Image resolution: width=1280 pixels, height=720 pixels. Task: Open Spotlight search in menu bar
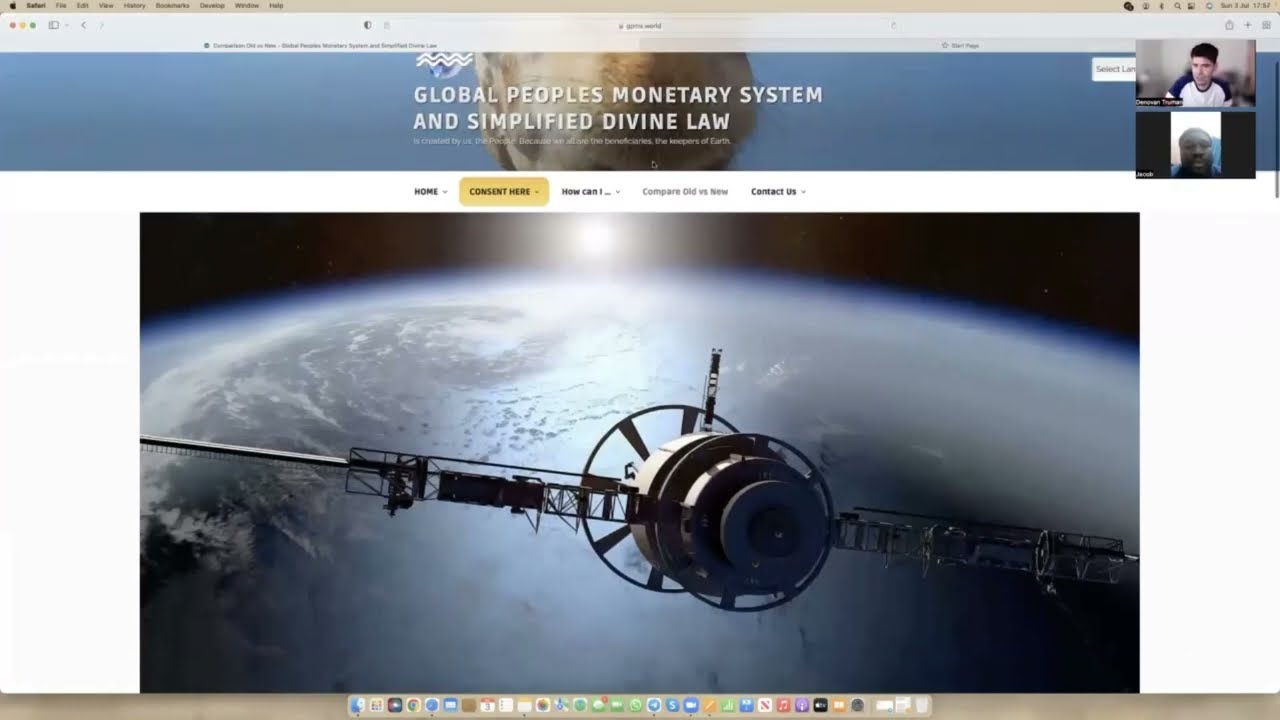tap(1177, 6)
